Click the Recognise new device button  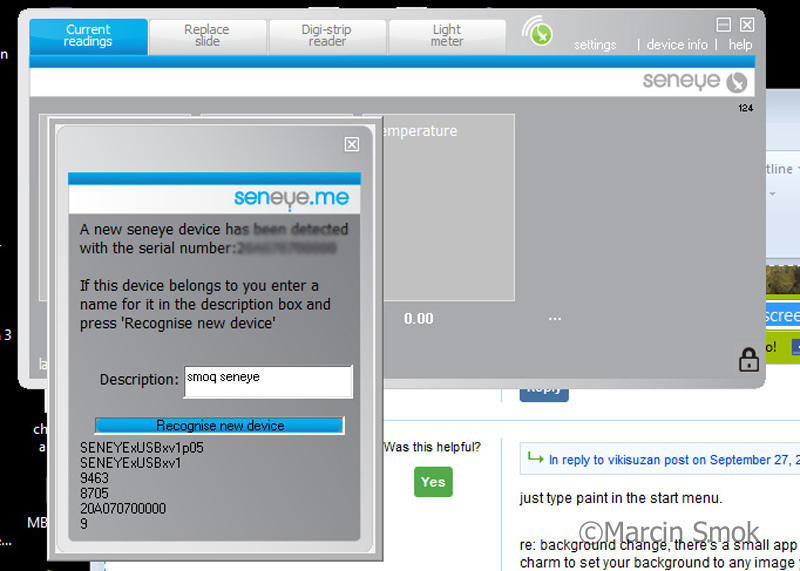coord(220,426)
